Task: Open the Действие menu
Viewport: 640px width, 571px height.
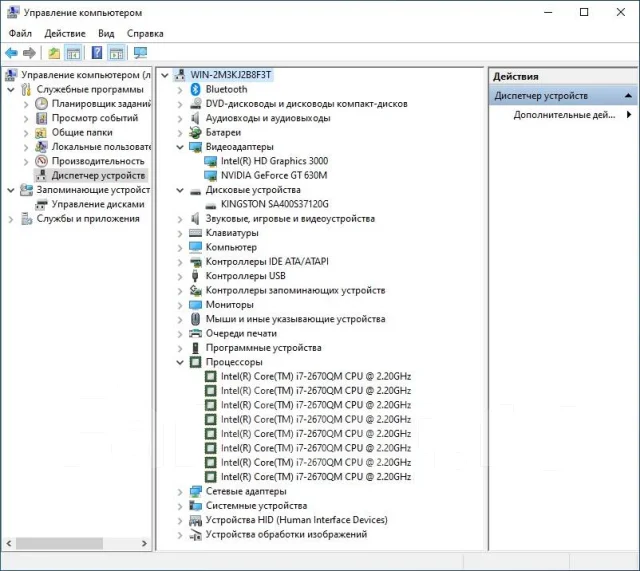Action: point(65,33)
